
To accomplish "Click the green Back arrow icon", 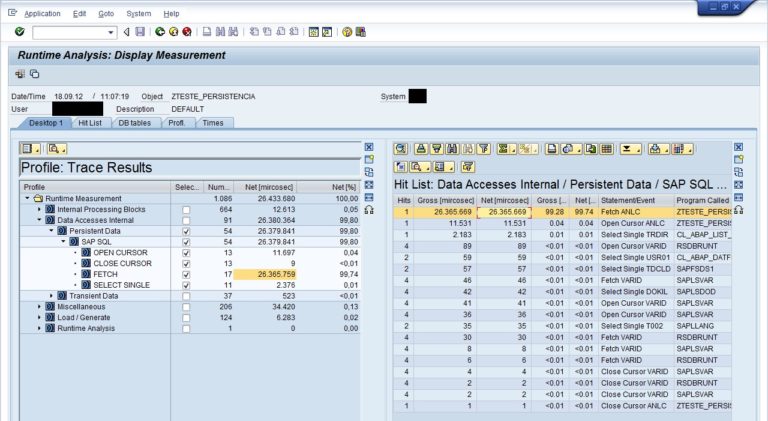I will pos(160,32).
